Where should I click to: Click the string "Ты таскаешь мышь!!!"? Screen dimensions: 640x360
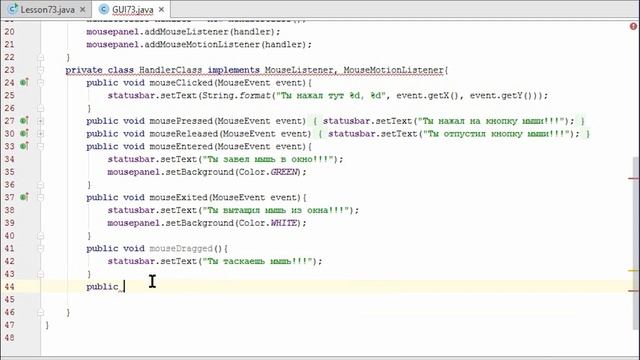(x=257, y=261)
